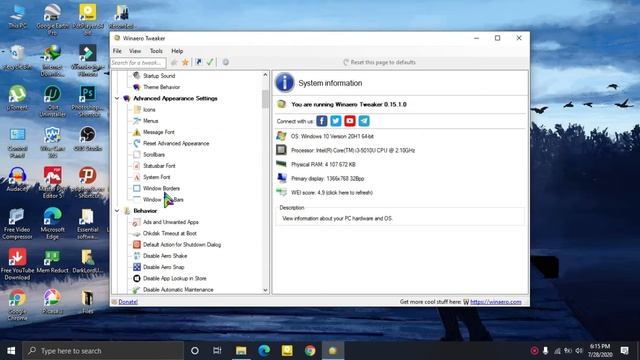
Task: Select Disable App Lookup in Store
Action: [x=174, y=278]
